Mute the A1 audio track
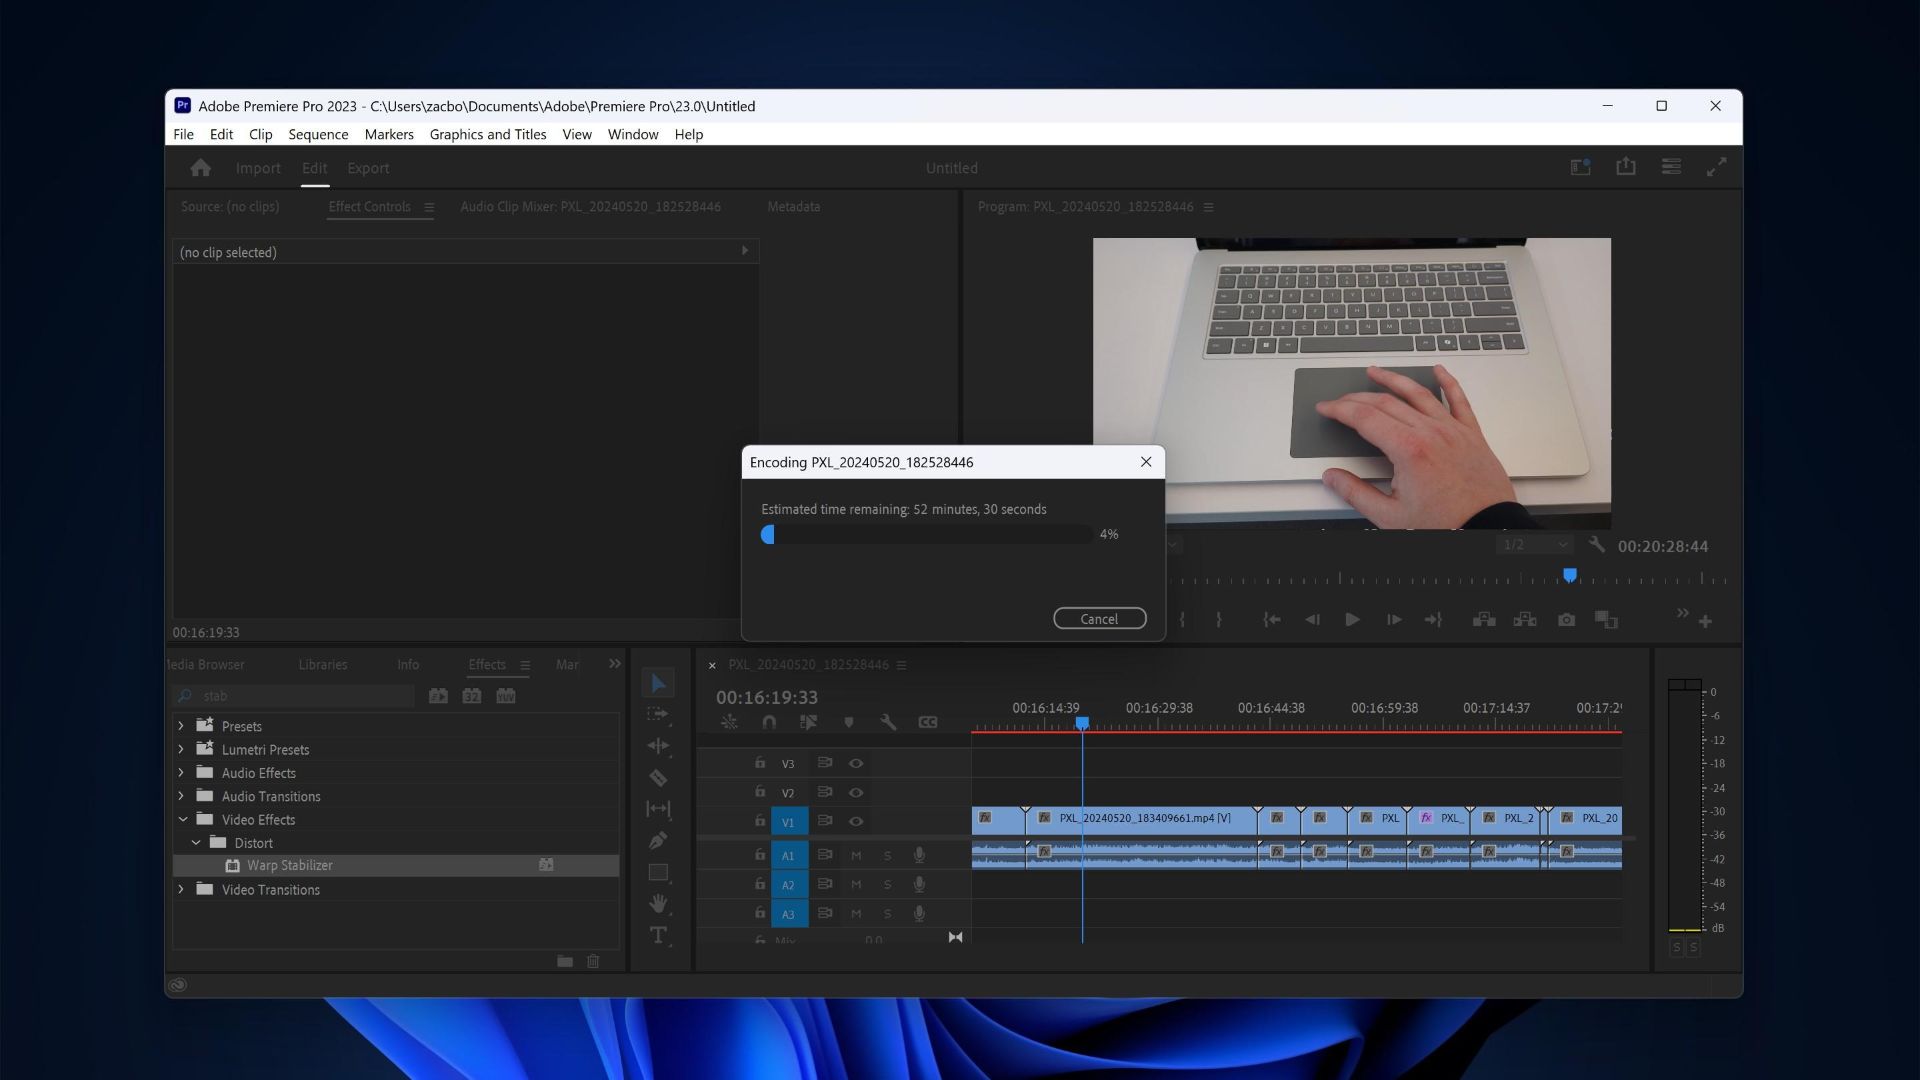1920x1080 pixels. [x=856, y=855]
